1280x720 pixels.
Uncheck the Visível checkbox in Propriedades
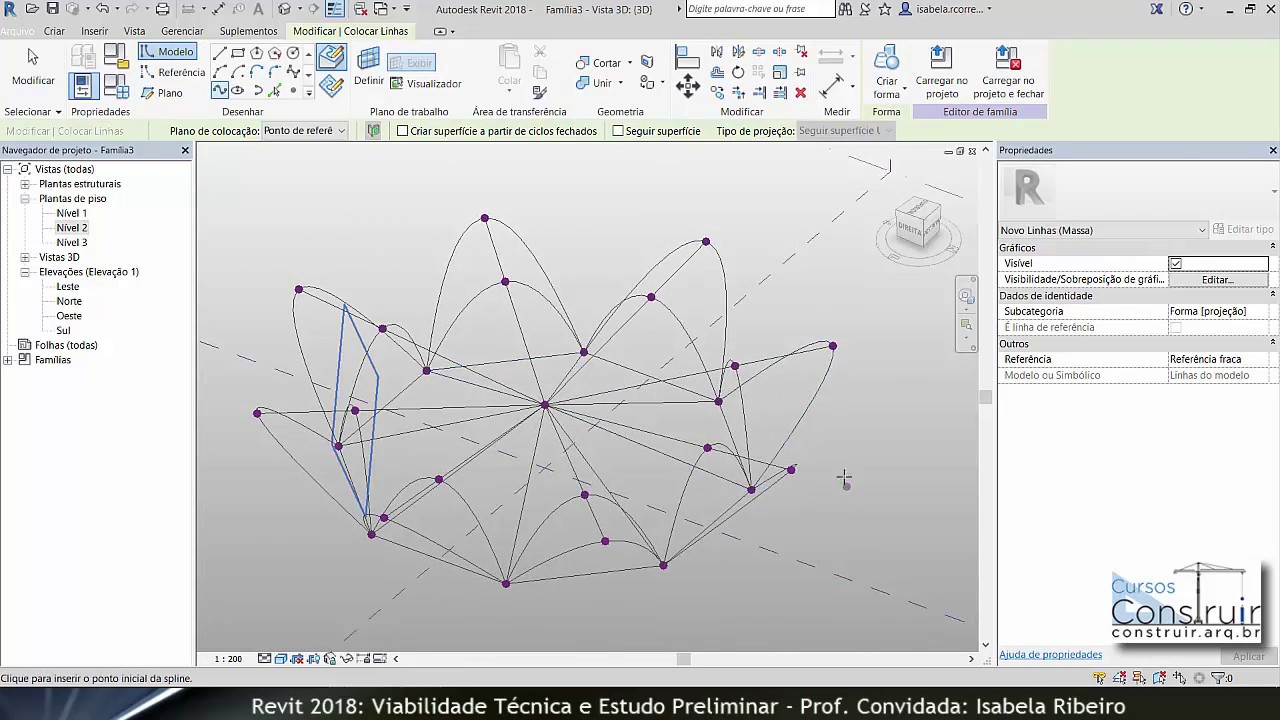click(1176, 263)
